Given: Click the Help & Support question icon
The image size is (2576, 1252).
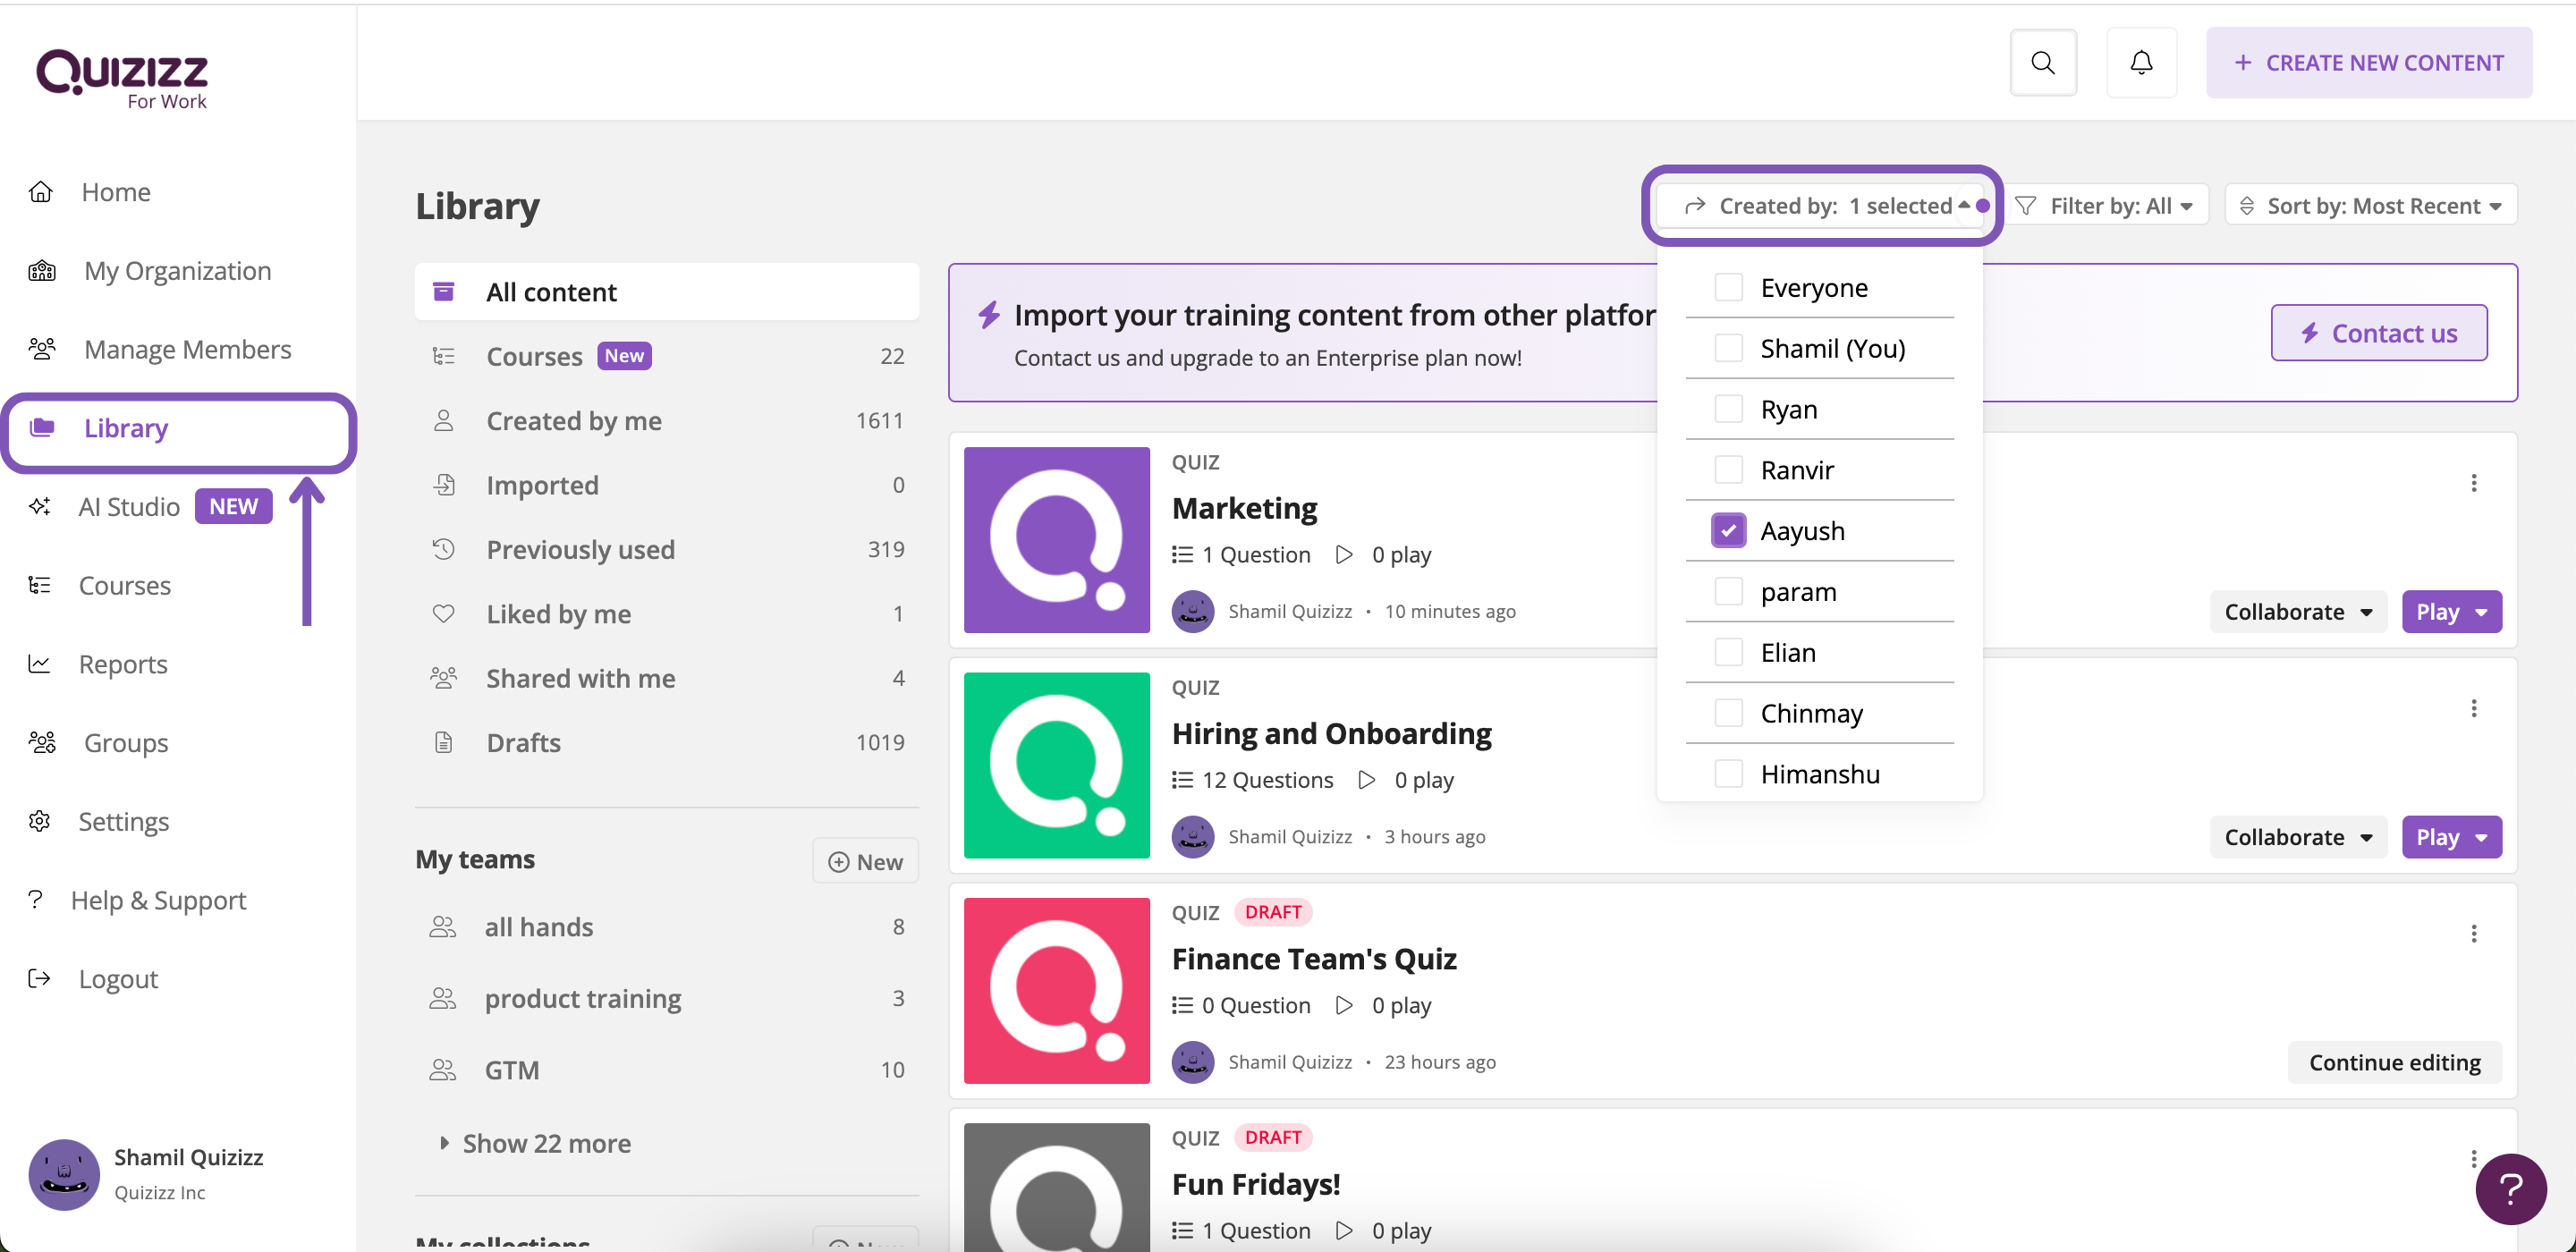Looking at the screenshot, I should point(36,899).
